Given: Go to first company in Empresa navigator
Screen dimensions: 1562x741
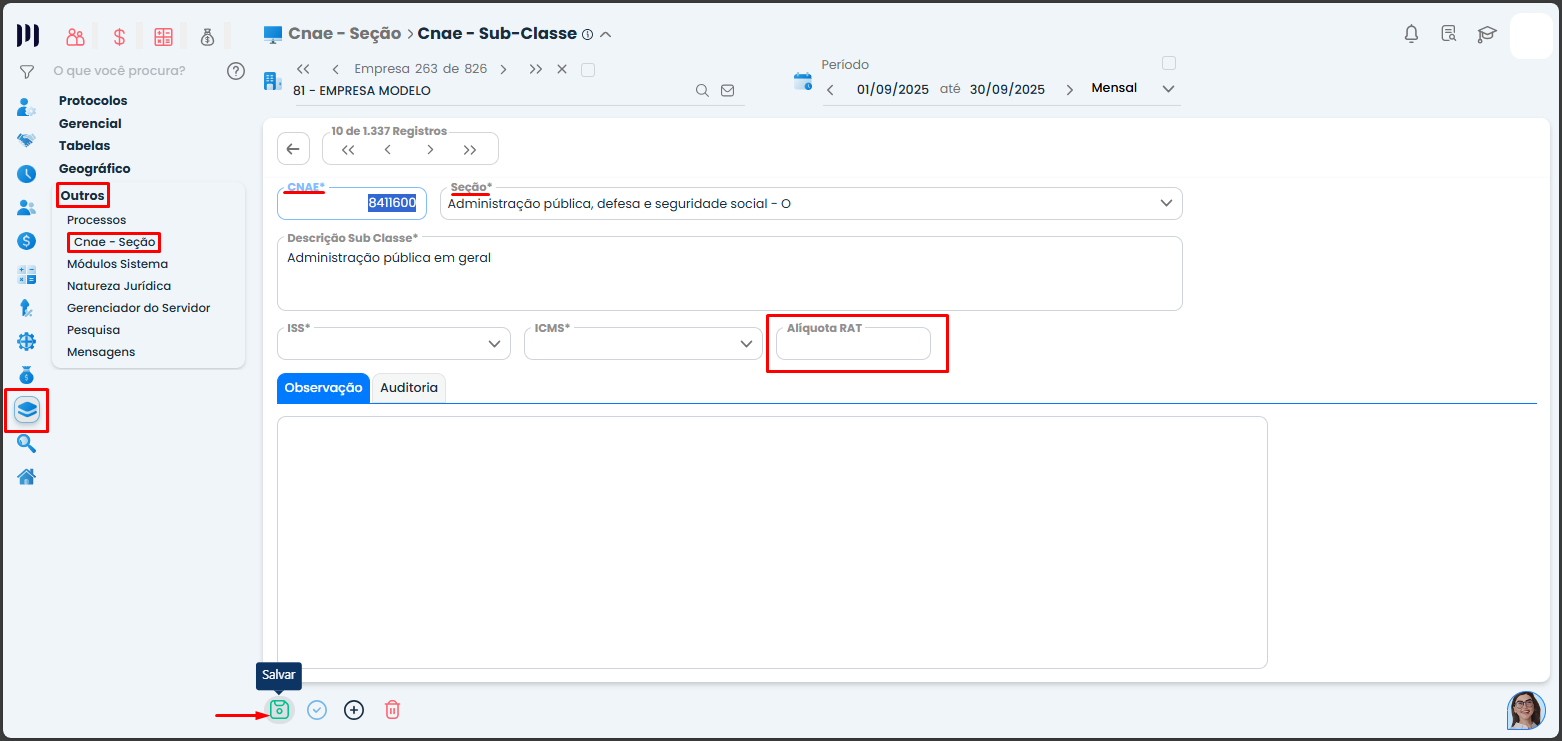Looking at the screenshot, I should (303, 69).
